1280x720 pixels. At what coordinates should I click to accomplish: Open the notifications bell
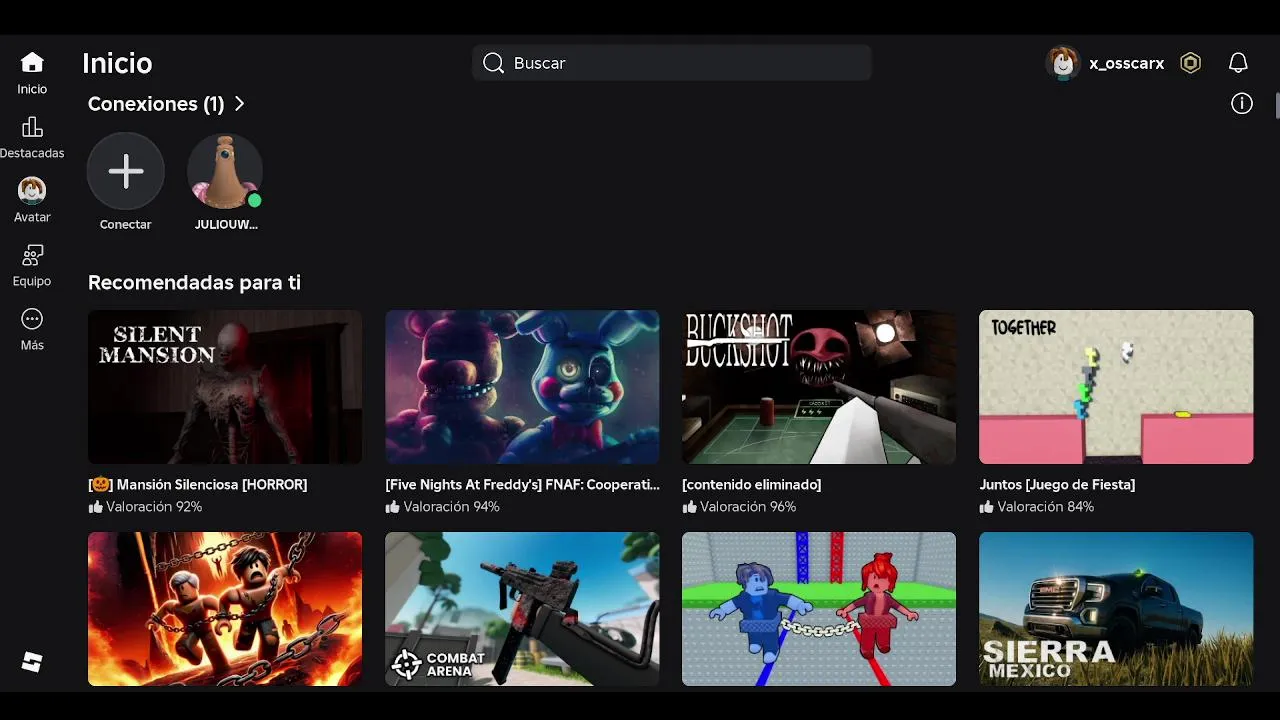pos(1238,63)
